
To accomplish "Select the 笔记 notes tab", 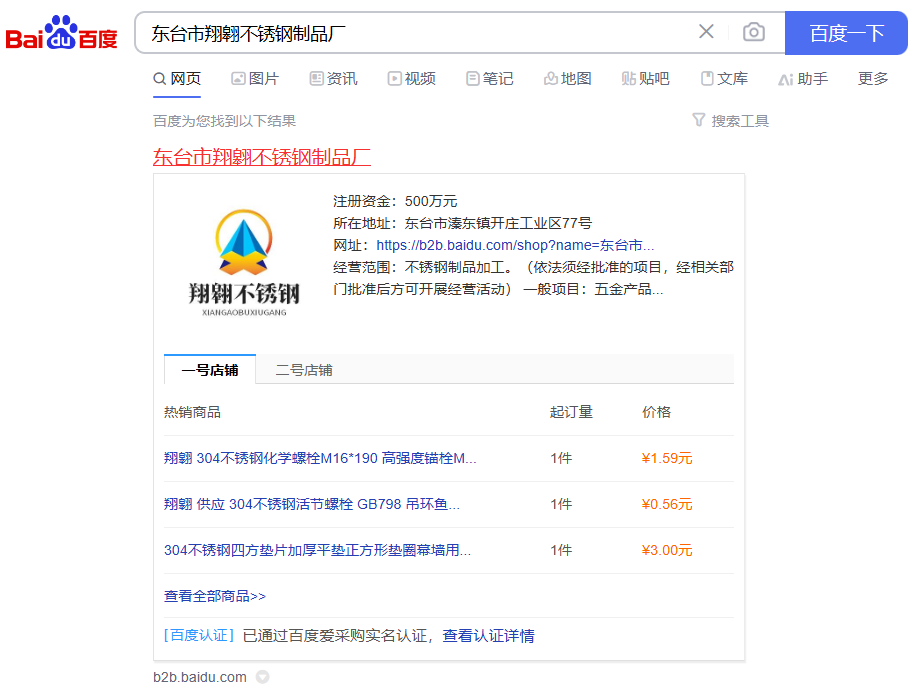I will tap(489, 78).
